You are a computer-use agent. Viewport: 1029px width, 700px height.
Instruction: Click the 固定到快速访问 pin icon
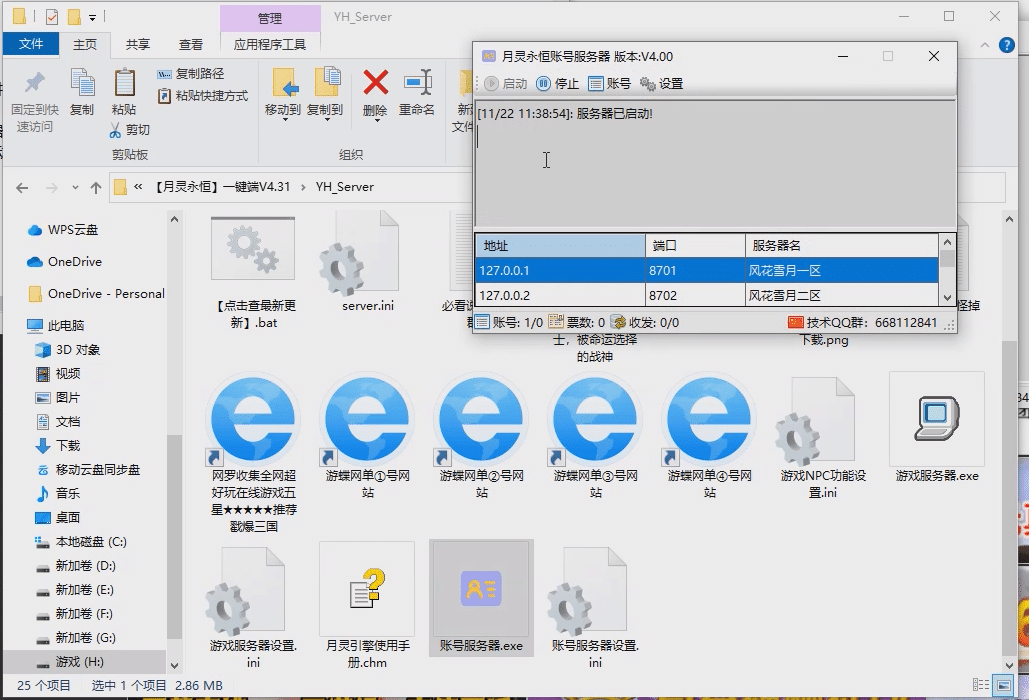click(x=34, y=84)
